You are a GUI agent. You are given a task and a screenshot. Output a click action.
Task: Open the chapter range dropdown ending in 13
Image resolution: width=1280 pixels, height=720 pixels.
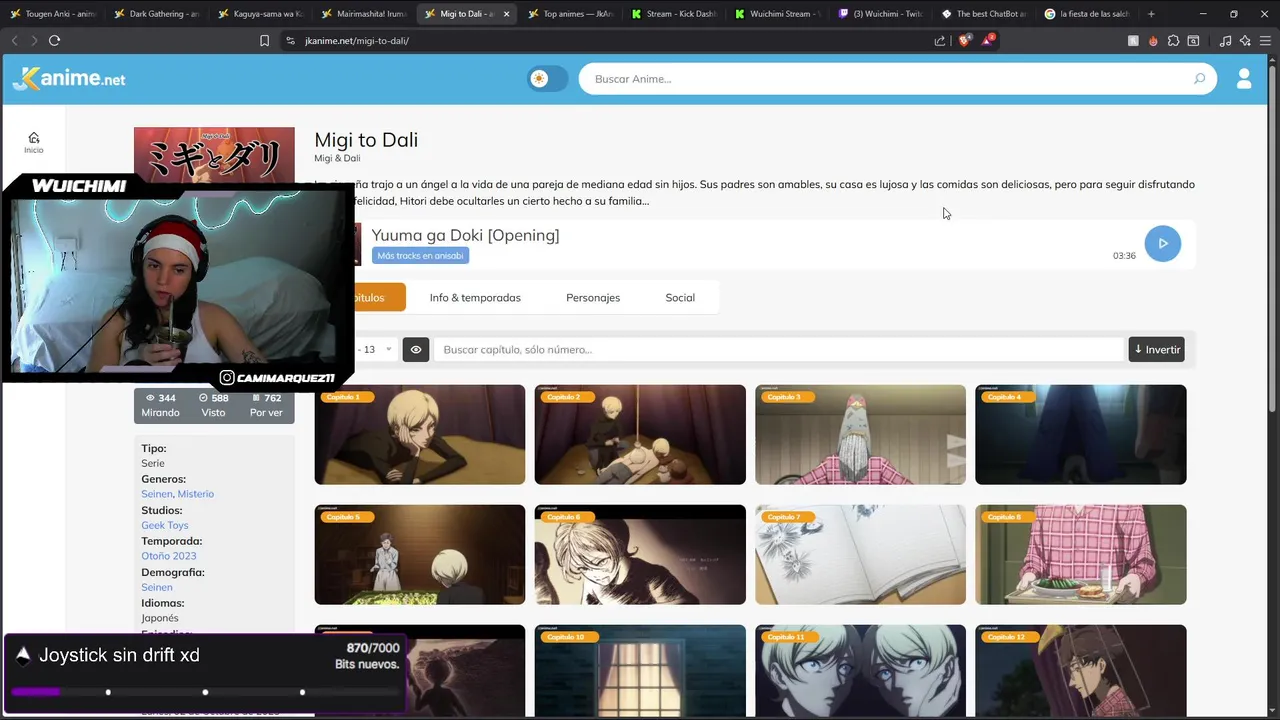[374, 349]
